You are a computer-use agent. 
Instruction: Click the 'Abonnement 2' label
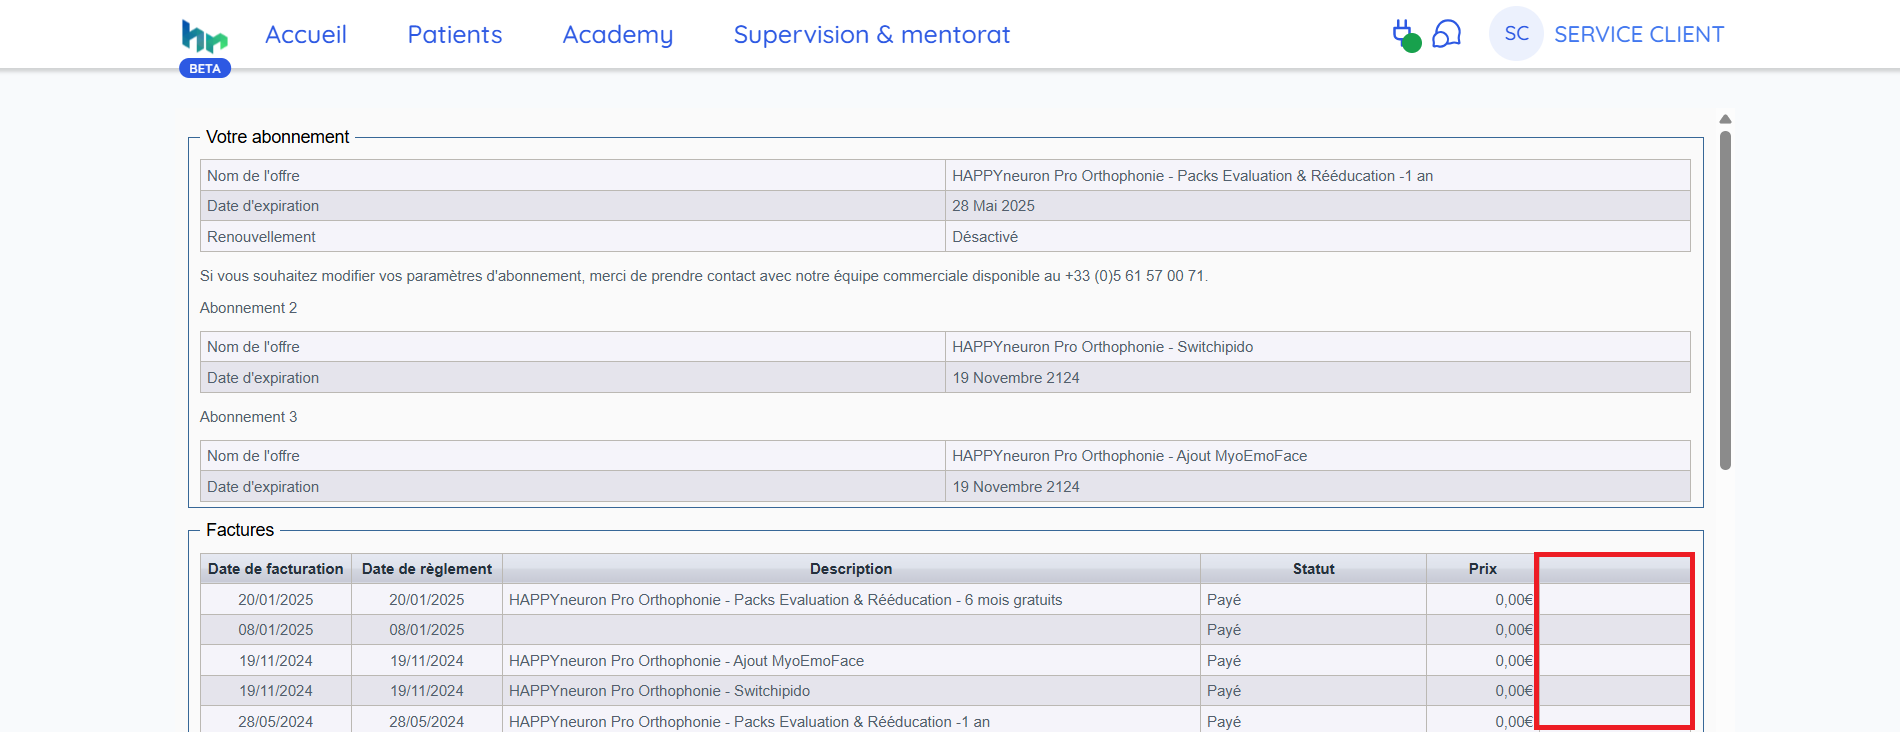tap(248, 308)
